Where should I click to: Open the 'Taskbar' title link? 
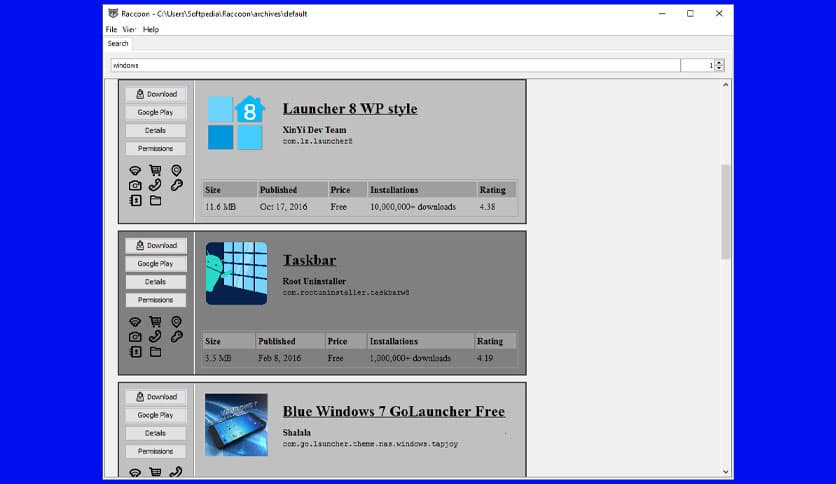pyautogui.click(x=309, y=260)
